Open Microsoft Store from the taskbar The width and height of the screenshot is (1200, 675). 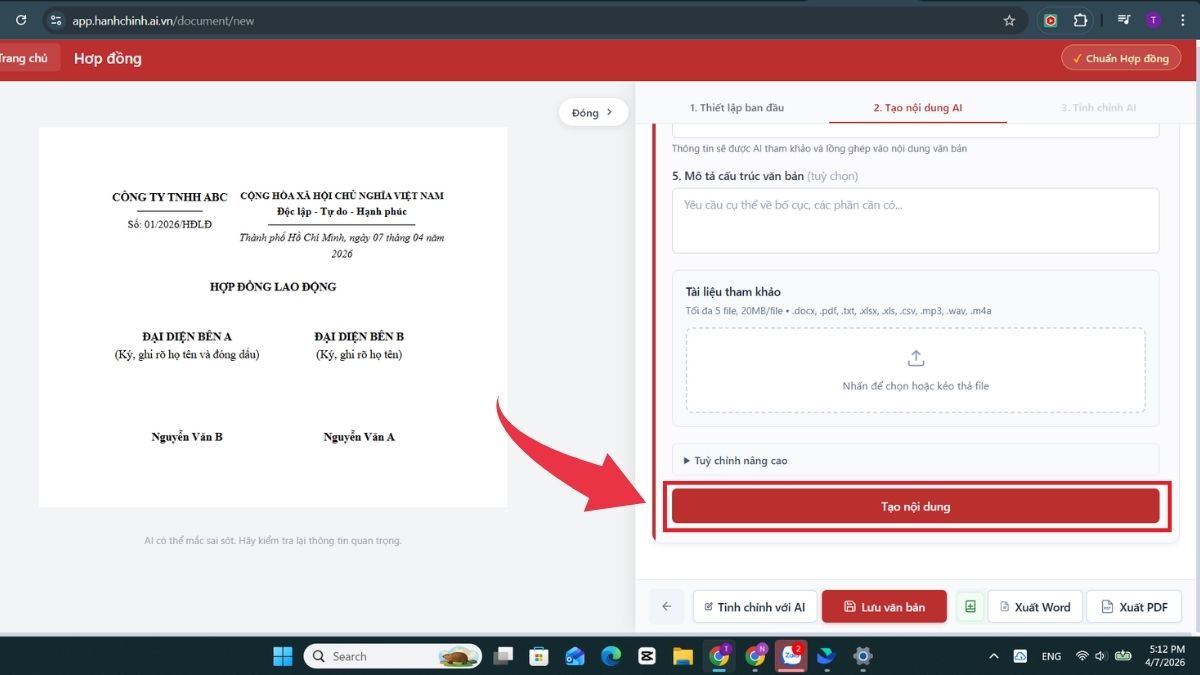[x=539, y=656]
